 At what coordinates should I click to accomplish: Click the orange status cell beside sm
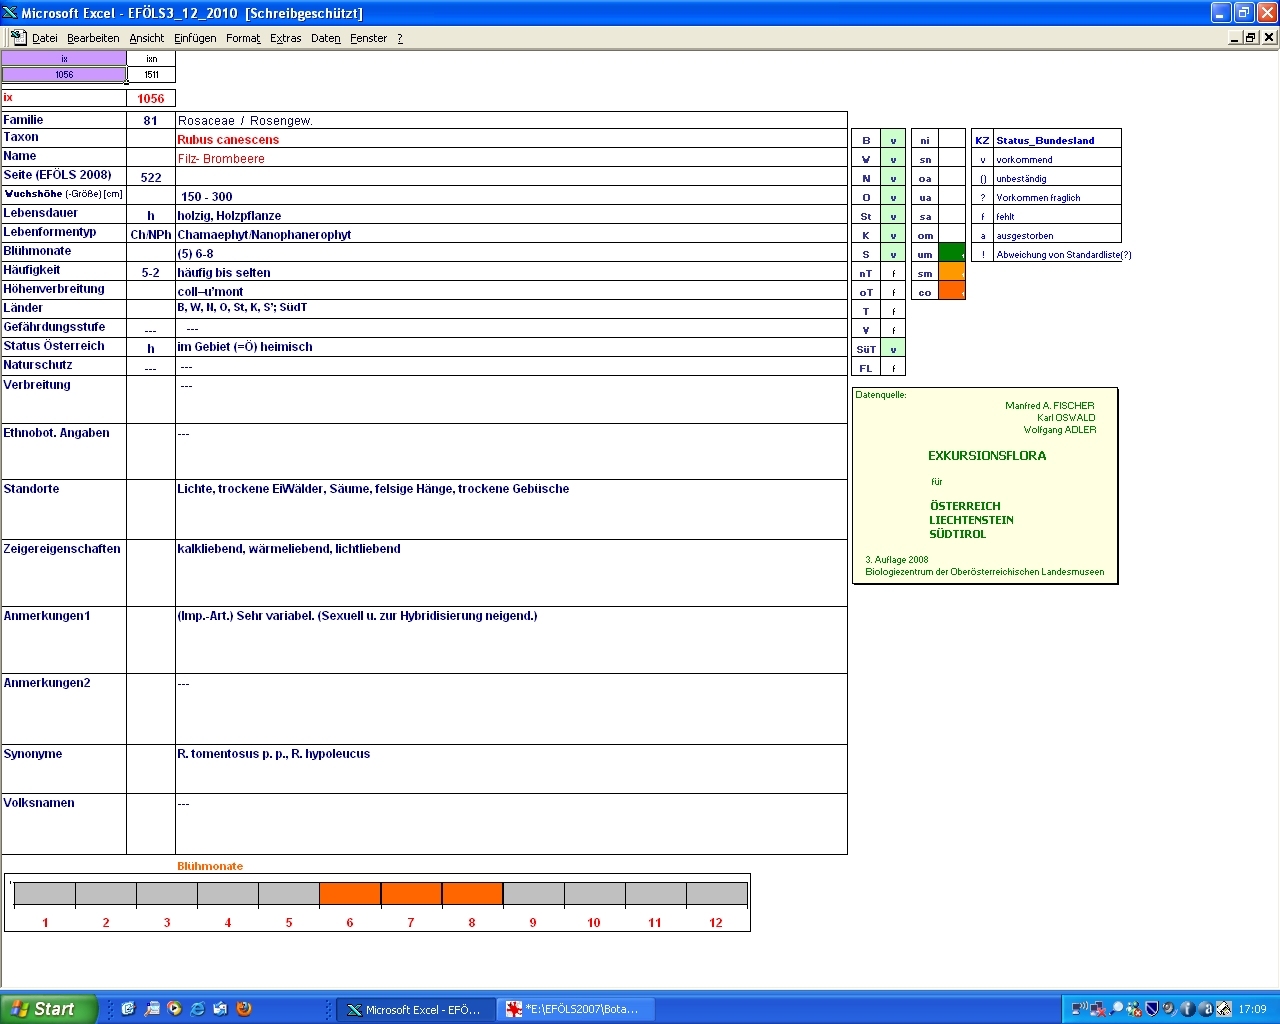click(952, 272)
